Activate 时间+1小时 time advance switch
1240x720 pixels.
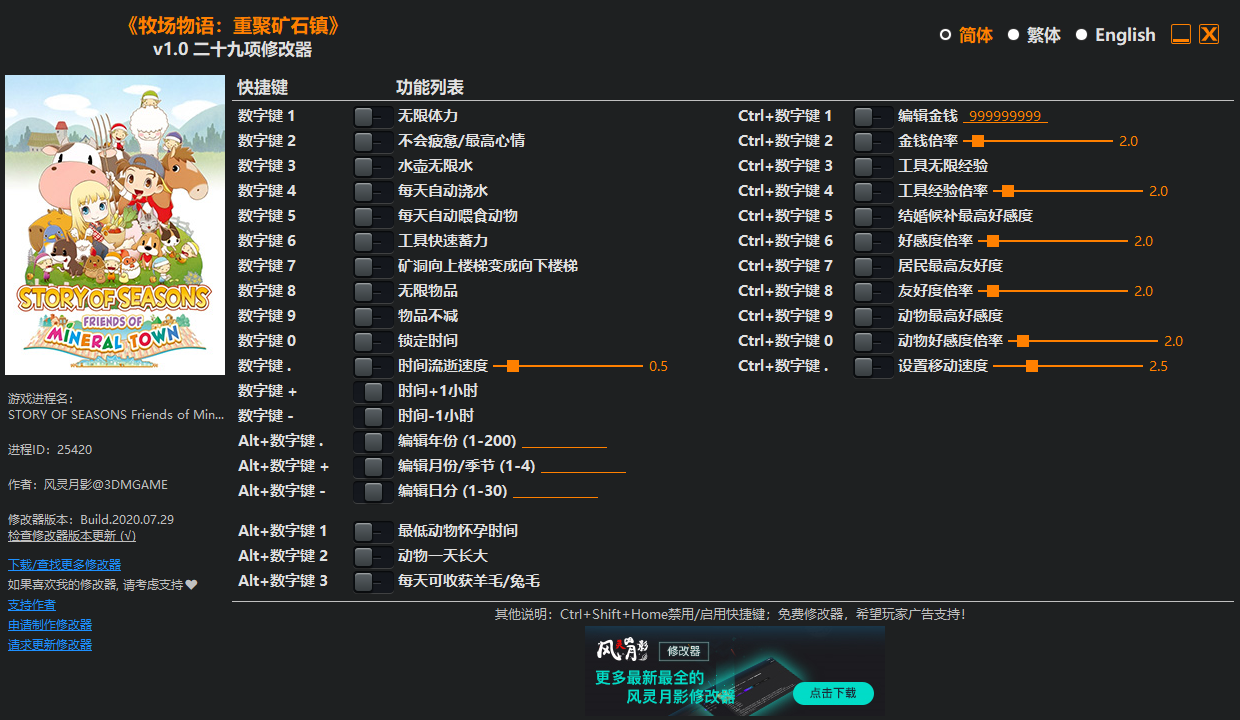click(372, 390)
